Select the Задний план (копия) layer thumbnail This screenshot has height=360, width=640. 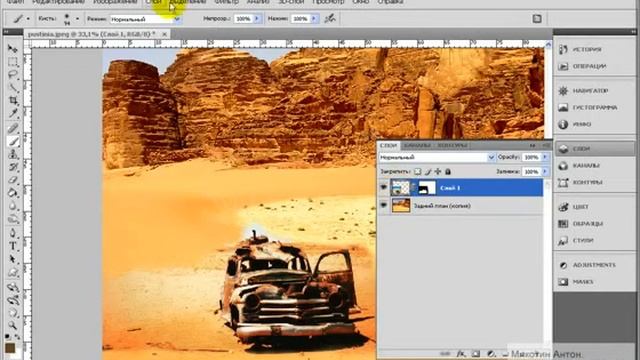point(401,205)
